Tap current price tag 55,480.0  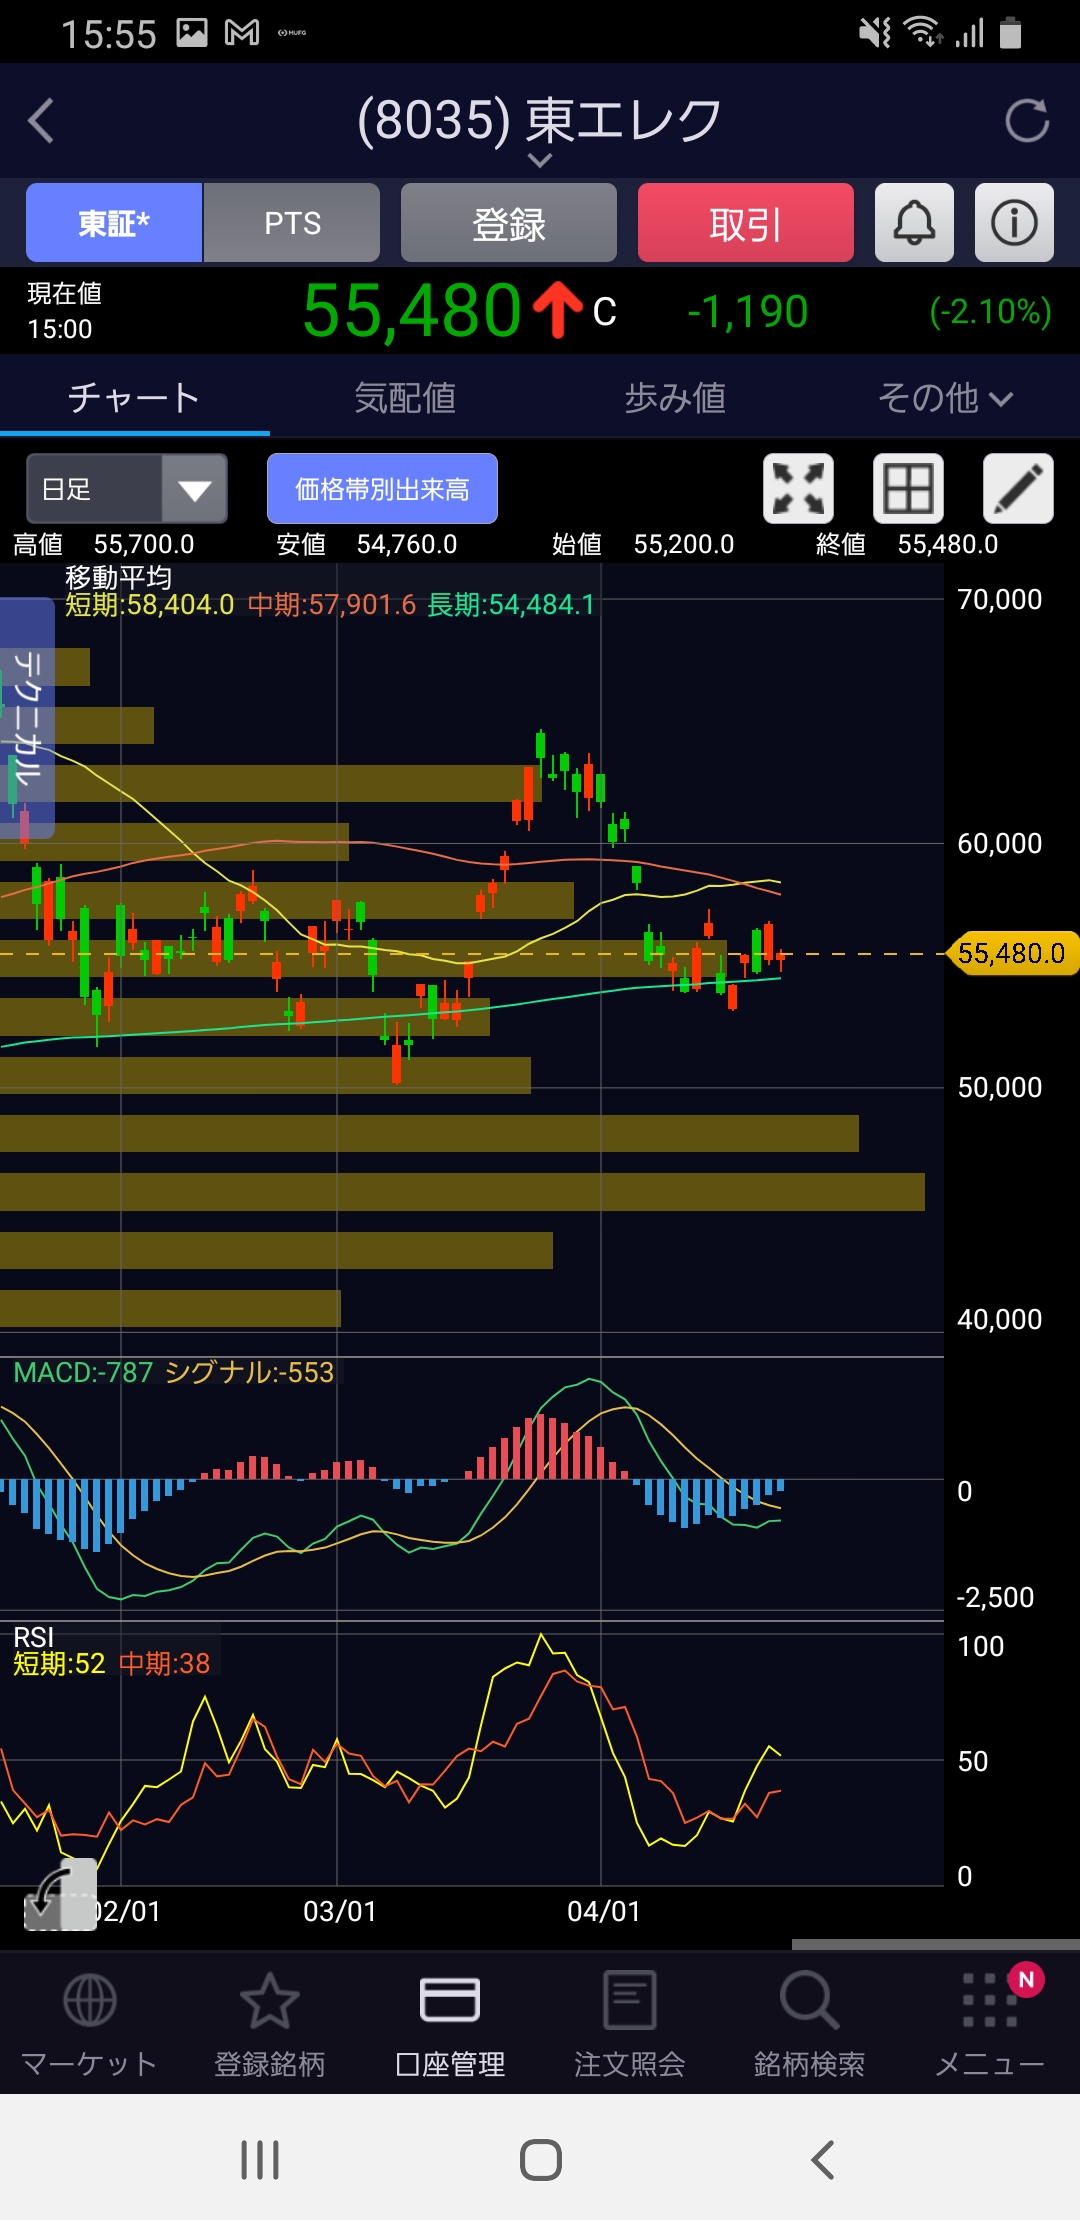(1012, 953)
